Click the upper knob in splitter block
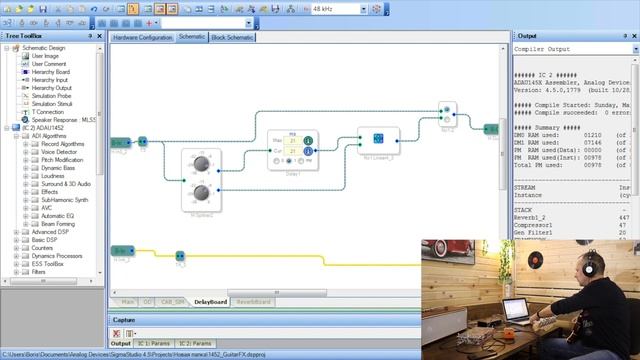 (x=201, y=164)
